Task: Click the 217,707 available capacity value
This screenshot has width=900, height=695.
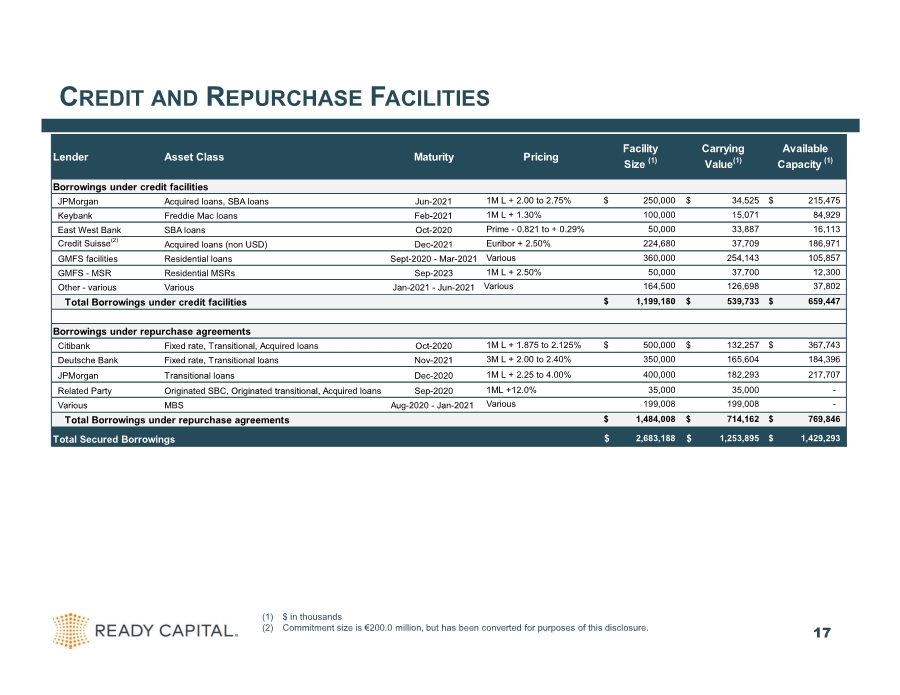Action: (824, 375)
